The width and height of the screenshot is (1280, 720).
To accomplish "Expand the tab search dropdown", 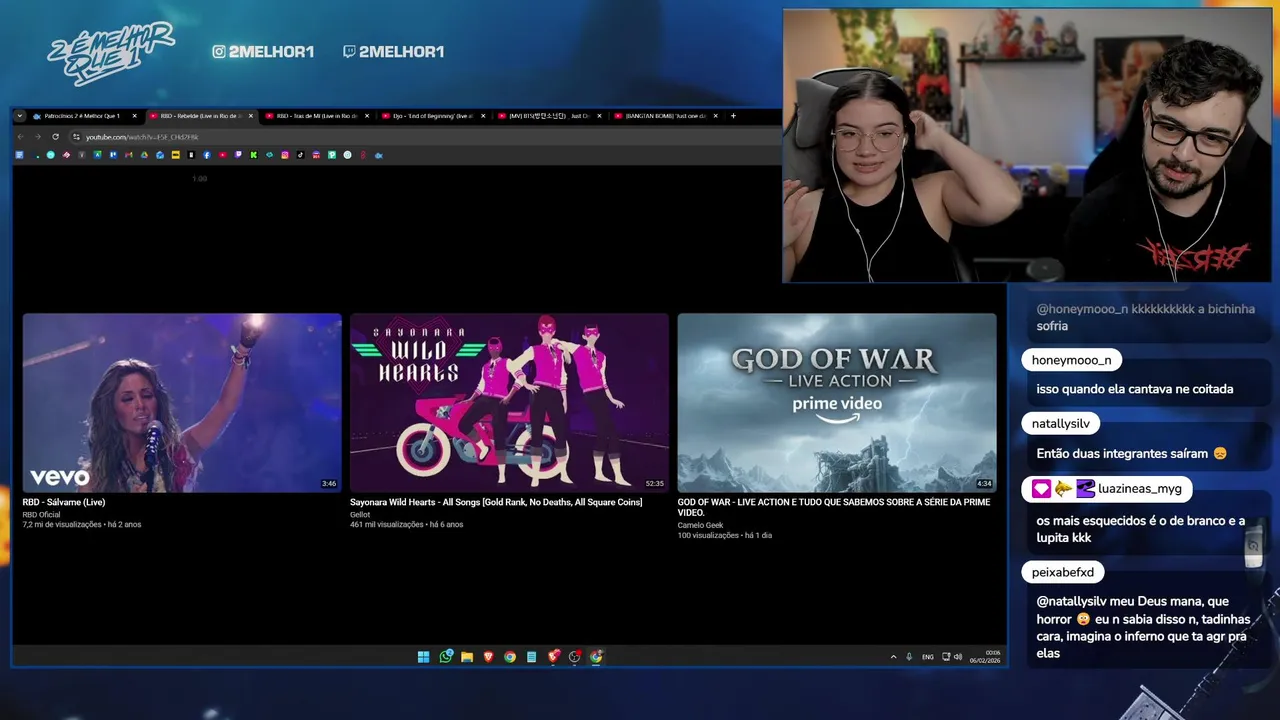I will [19, 116].
